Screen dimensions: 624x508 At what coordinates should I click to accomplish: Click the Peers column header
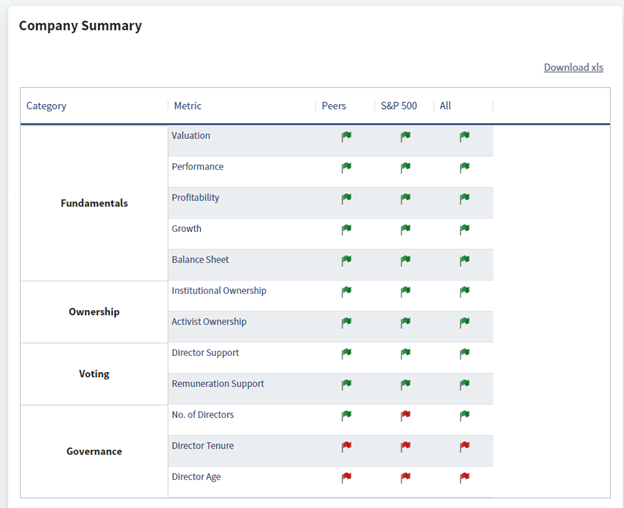[334, 106]
